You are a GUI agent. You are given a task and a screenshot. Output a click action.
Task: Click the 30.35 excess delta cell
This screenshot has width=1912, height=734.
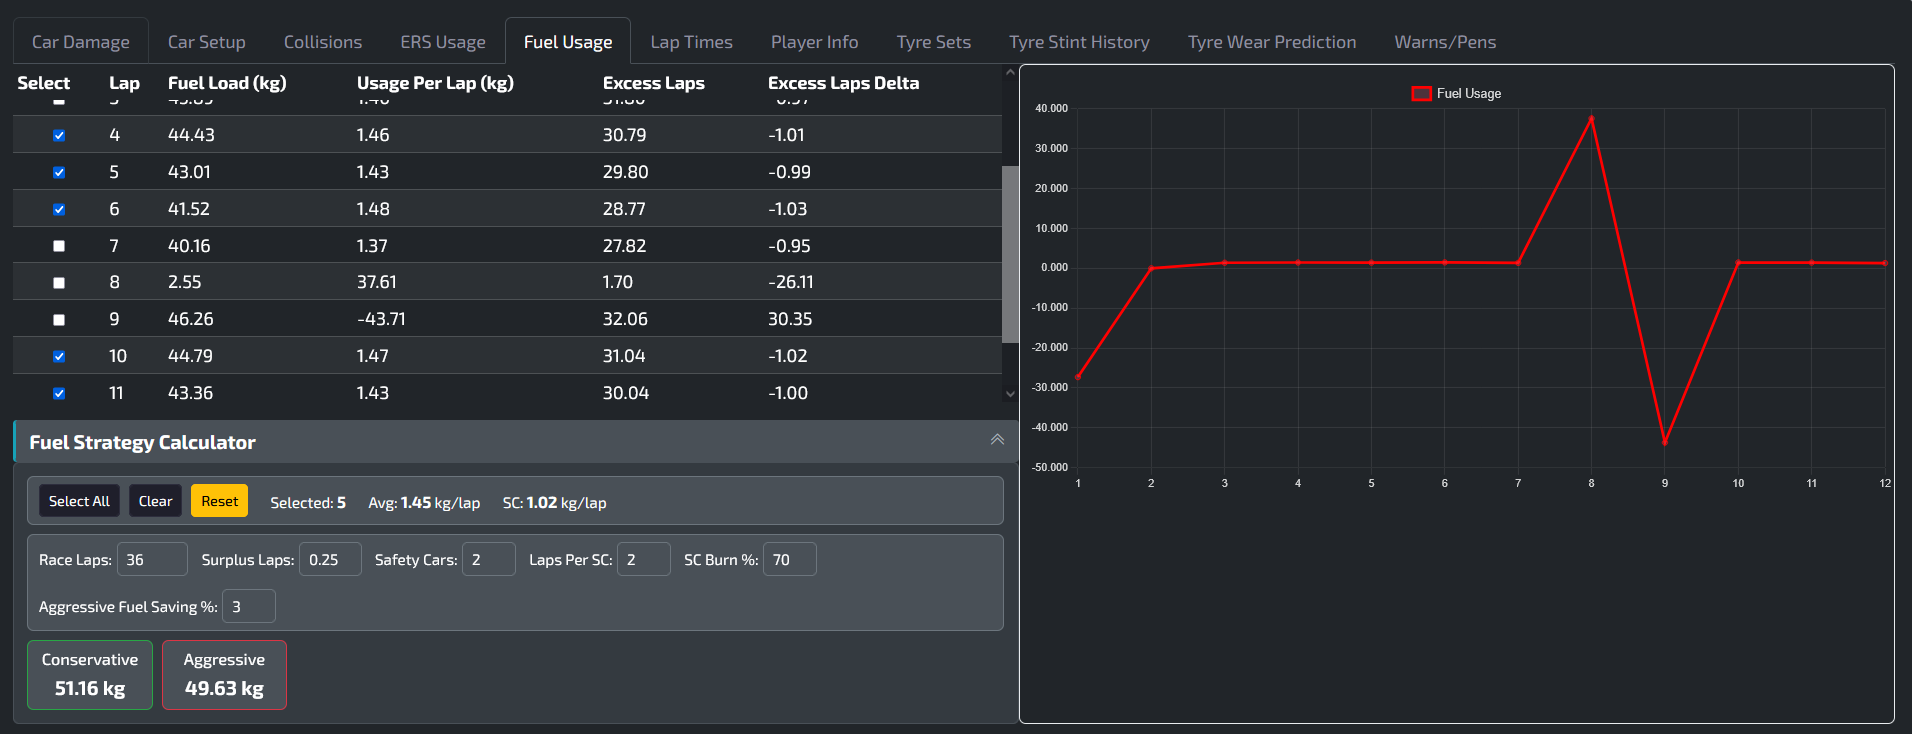pos(790,319)
